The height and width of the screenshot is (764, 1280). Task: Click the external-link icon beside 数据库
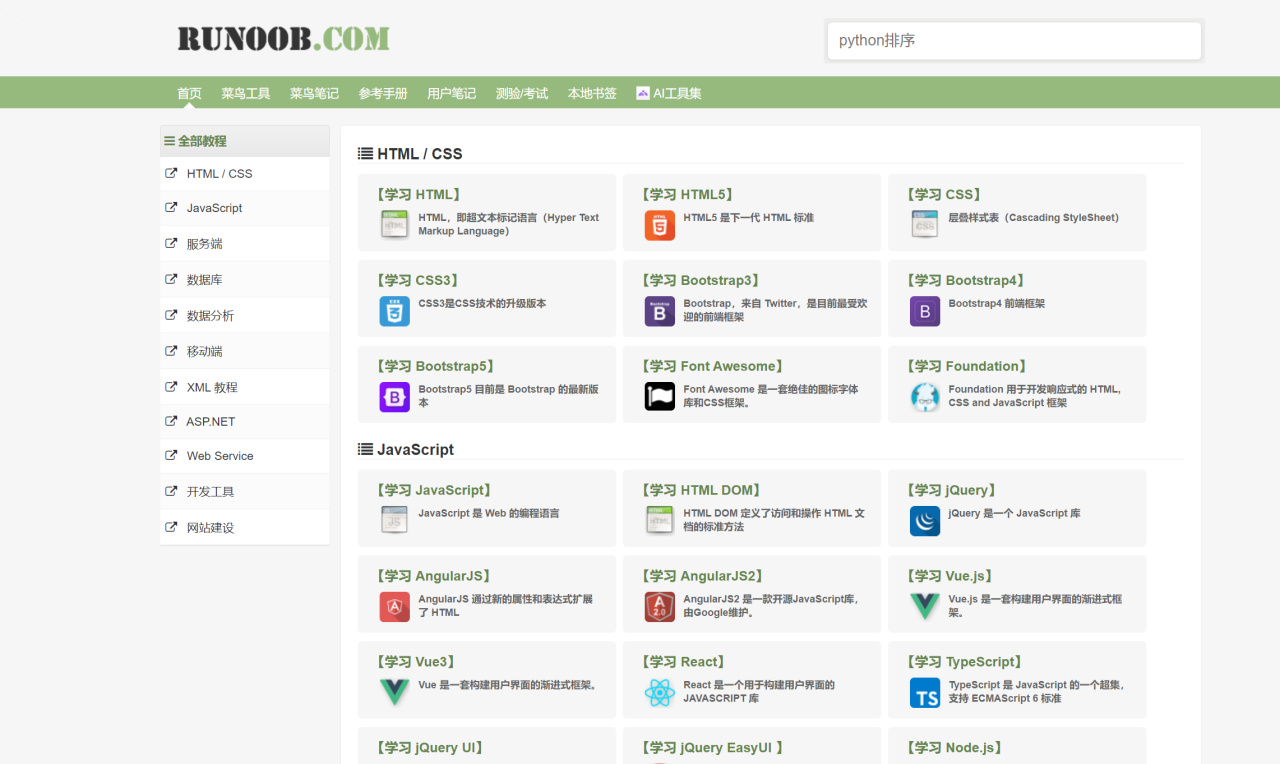click(x=171, y=279)
